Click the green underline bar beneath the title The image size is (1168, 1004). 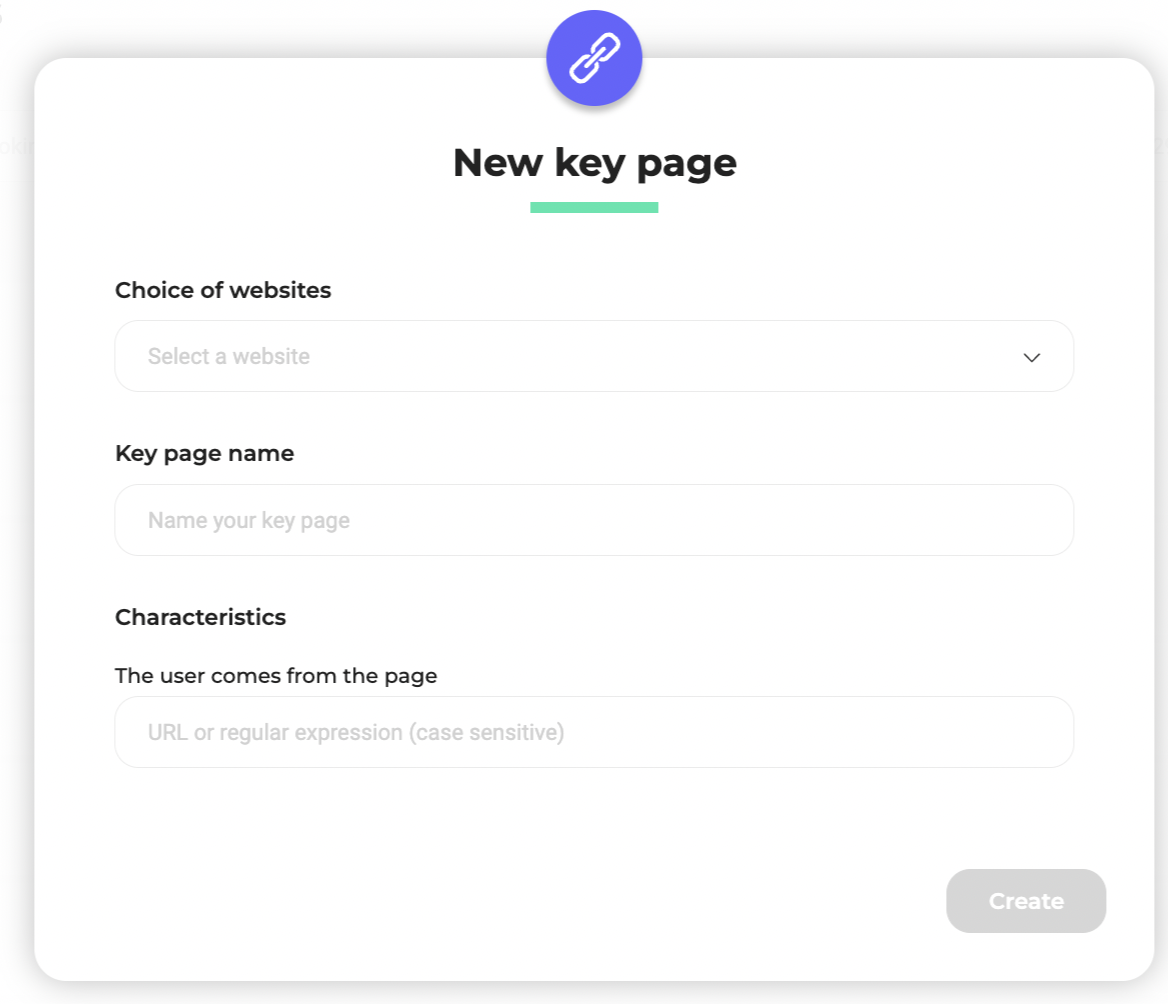click(594, 208)
